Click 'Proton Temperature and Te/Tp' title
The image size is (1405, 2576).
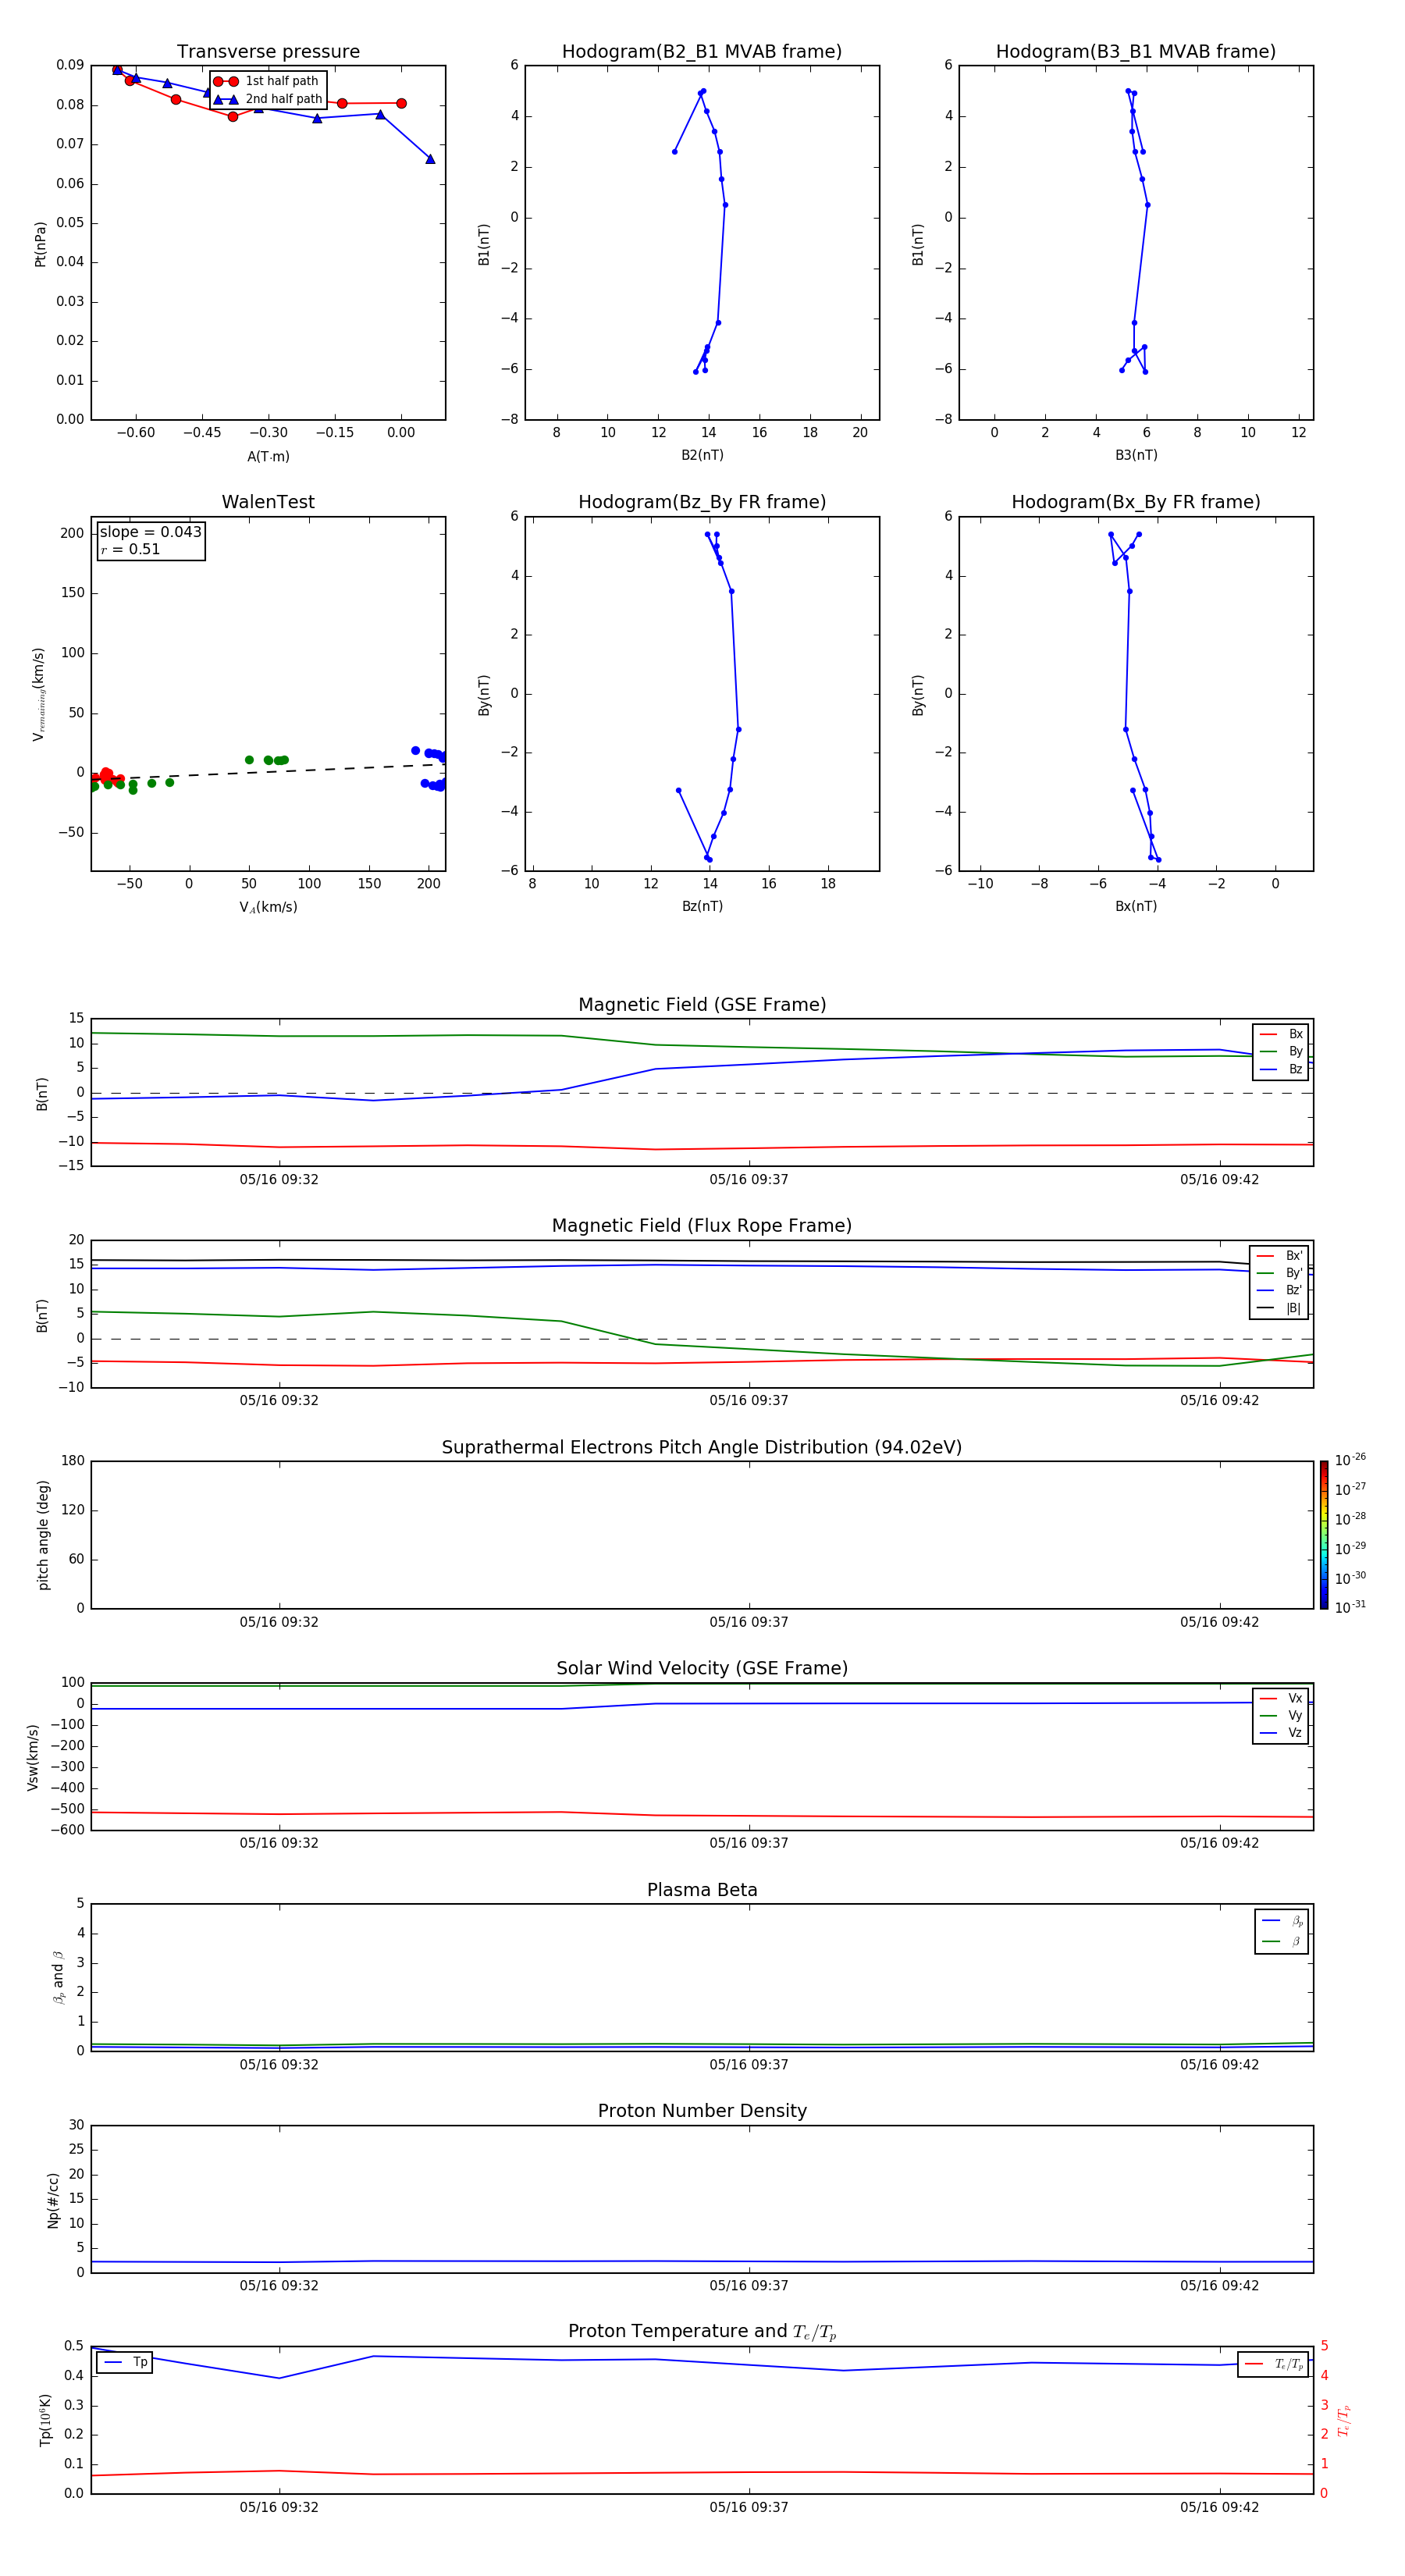click(x=702, y=2331)
